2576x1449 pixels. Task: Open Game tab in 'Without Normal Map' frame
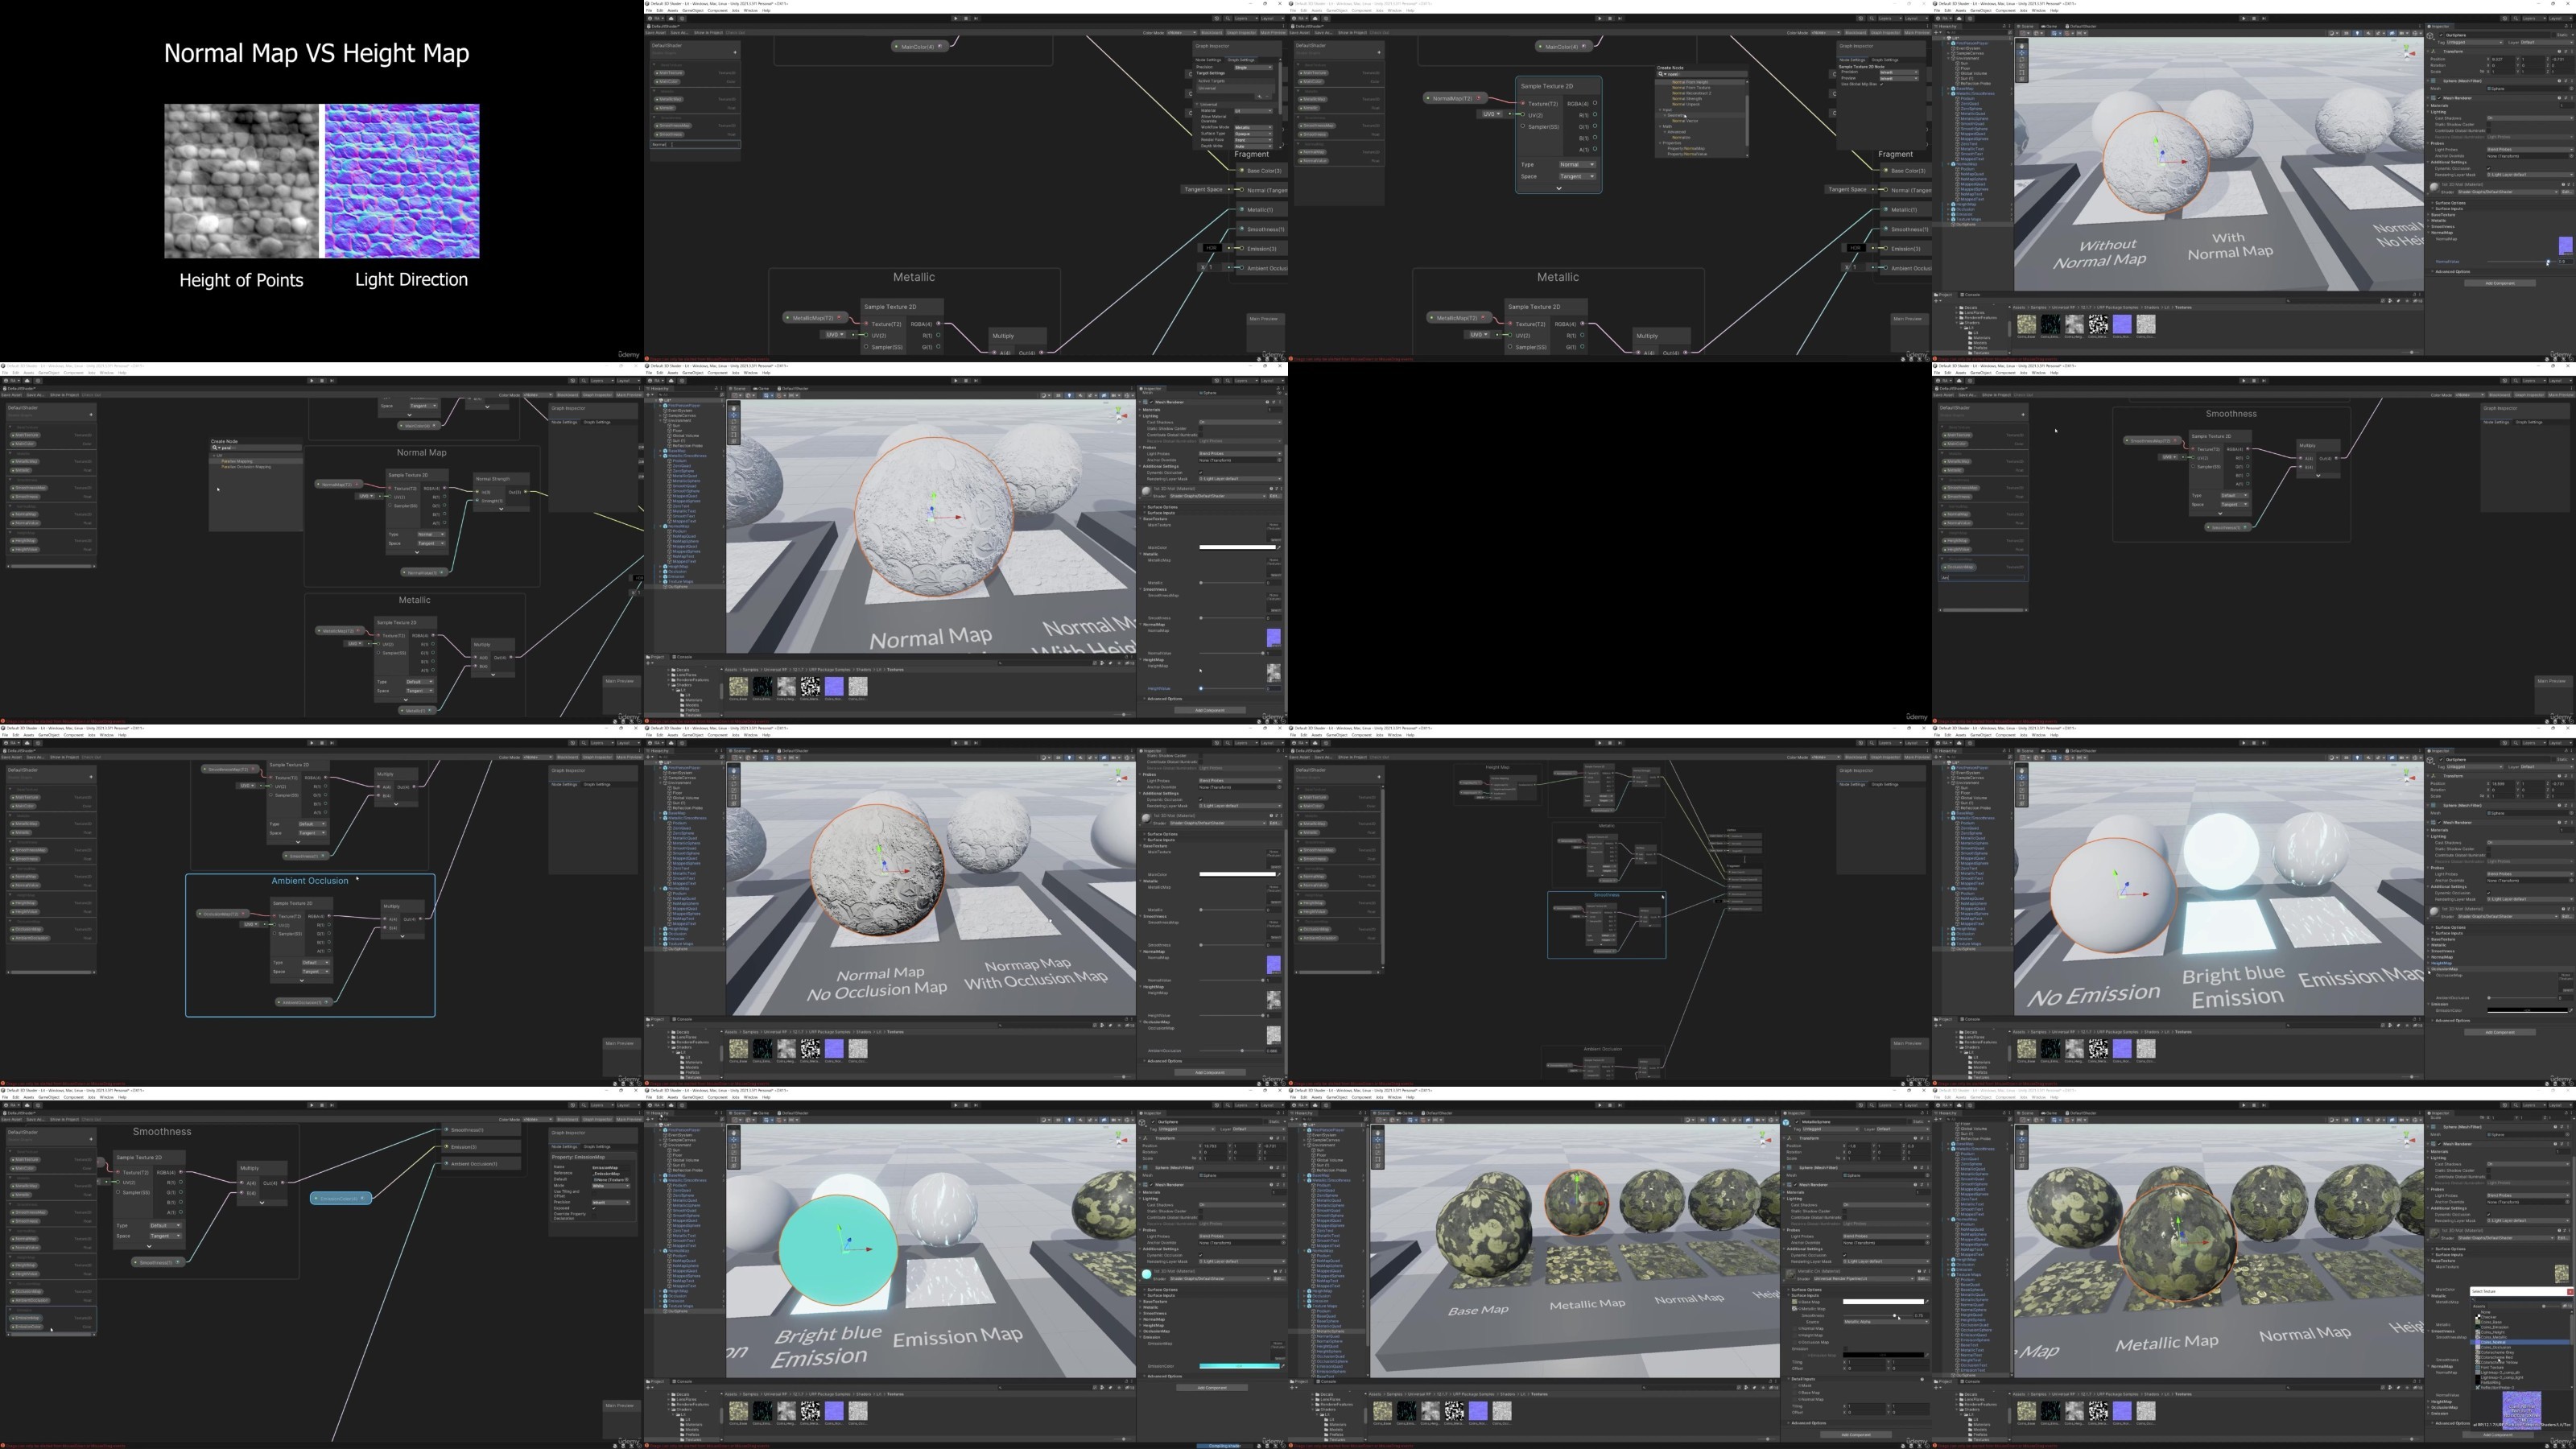click(2049, 26)
